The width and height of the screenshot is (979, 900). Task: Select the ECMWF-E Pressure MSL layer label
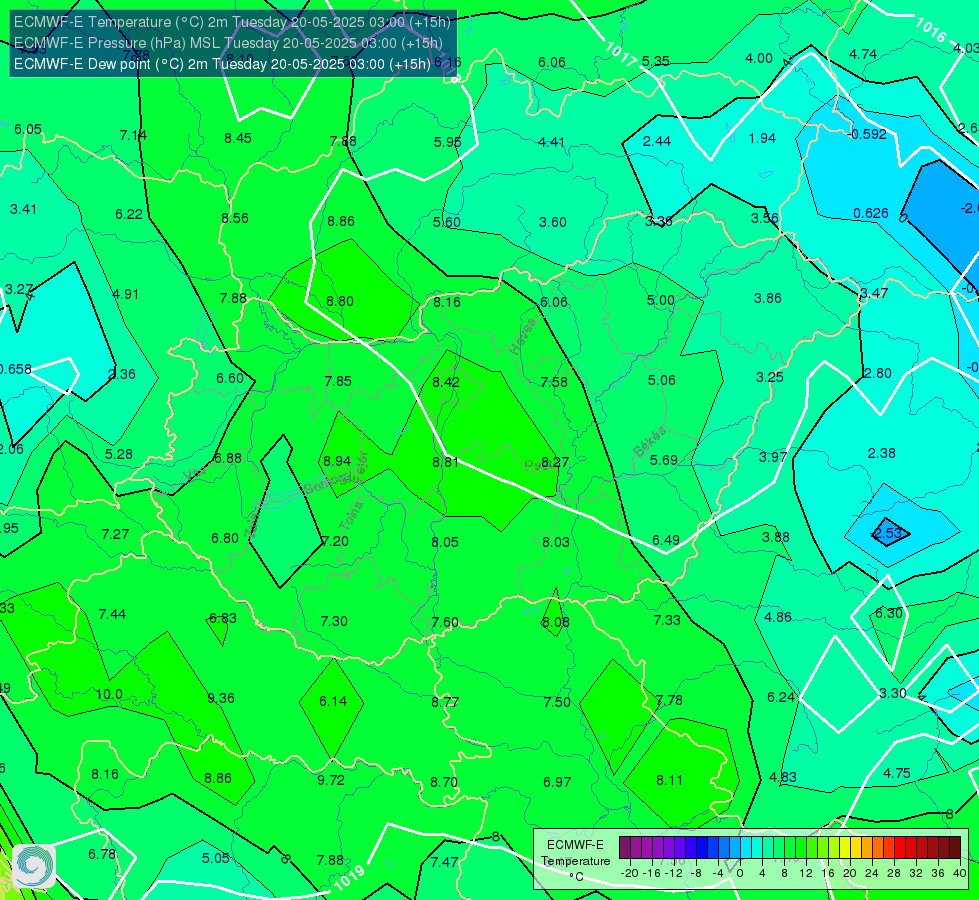pyautogui.click(x=228, y=43)
